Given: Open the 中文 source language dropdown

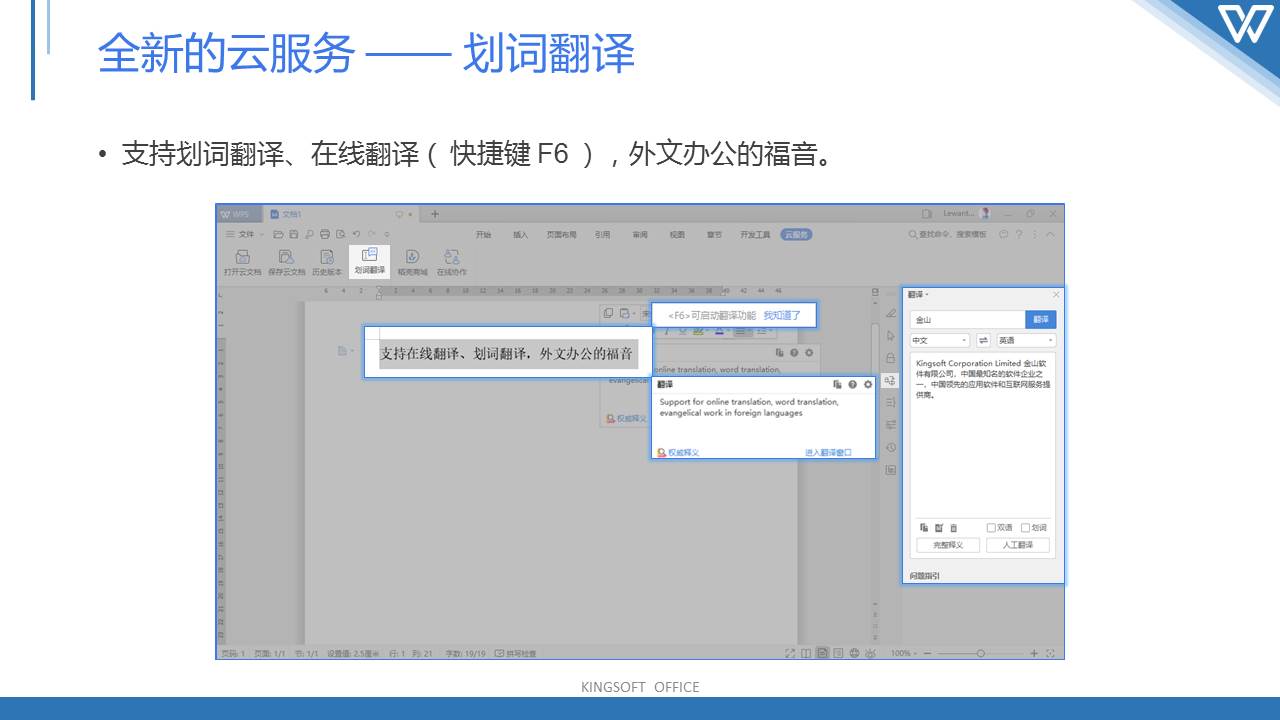Looking at the screenshot, I should coord(939,340).
